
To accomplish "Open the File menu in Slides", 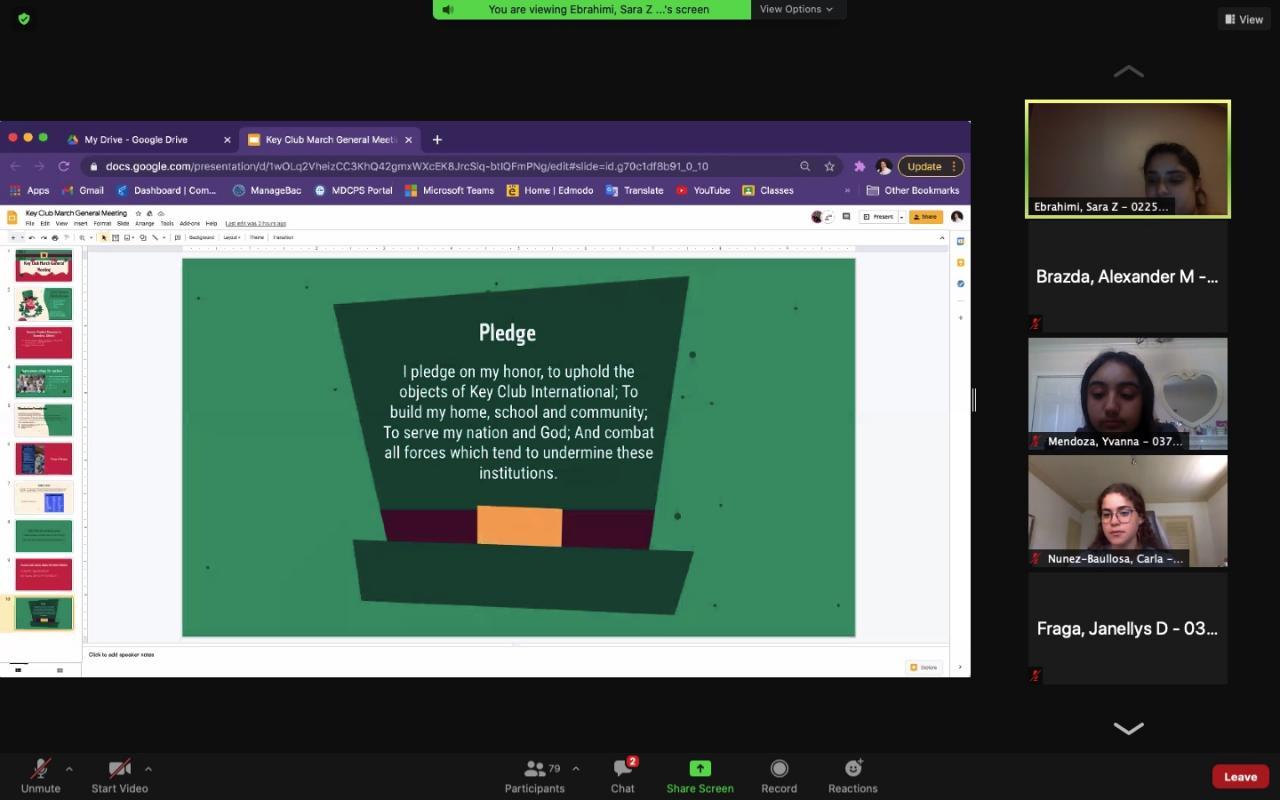I will 30,223.
